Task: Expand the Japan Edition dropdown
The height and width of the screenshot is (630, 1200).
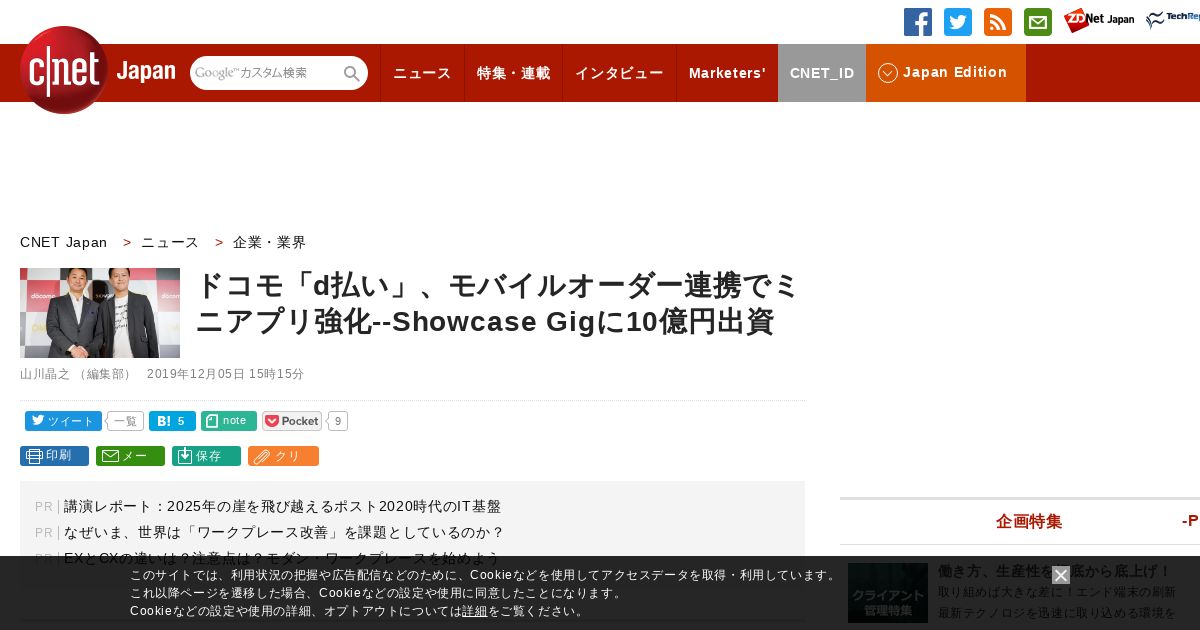Action: (946, 73)
